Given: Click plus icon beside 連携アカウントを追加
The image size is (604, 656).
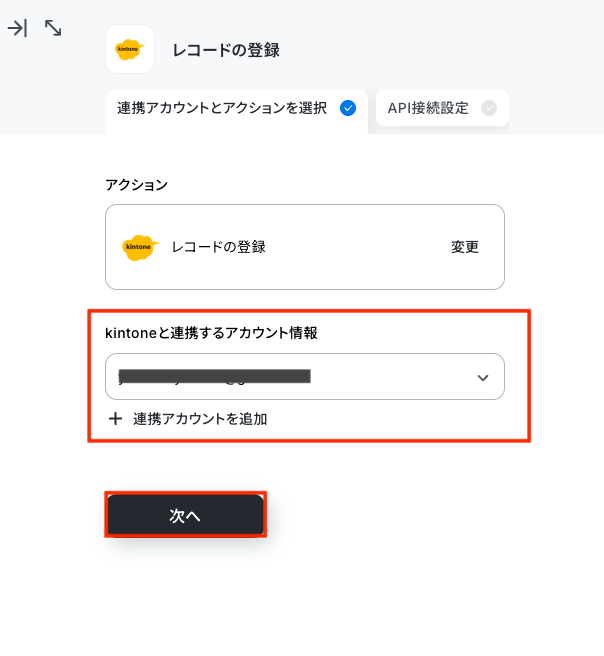Looking at the screenshot, I should click(x=115, y=419).
